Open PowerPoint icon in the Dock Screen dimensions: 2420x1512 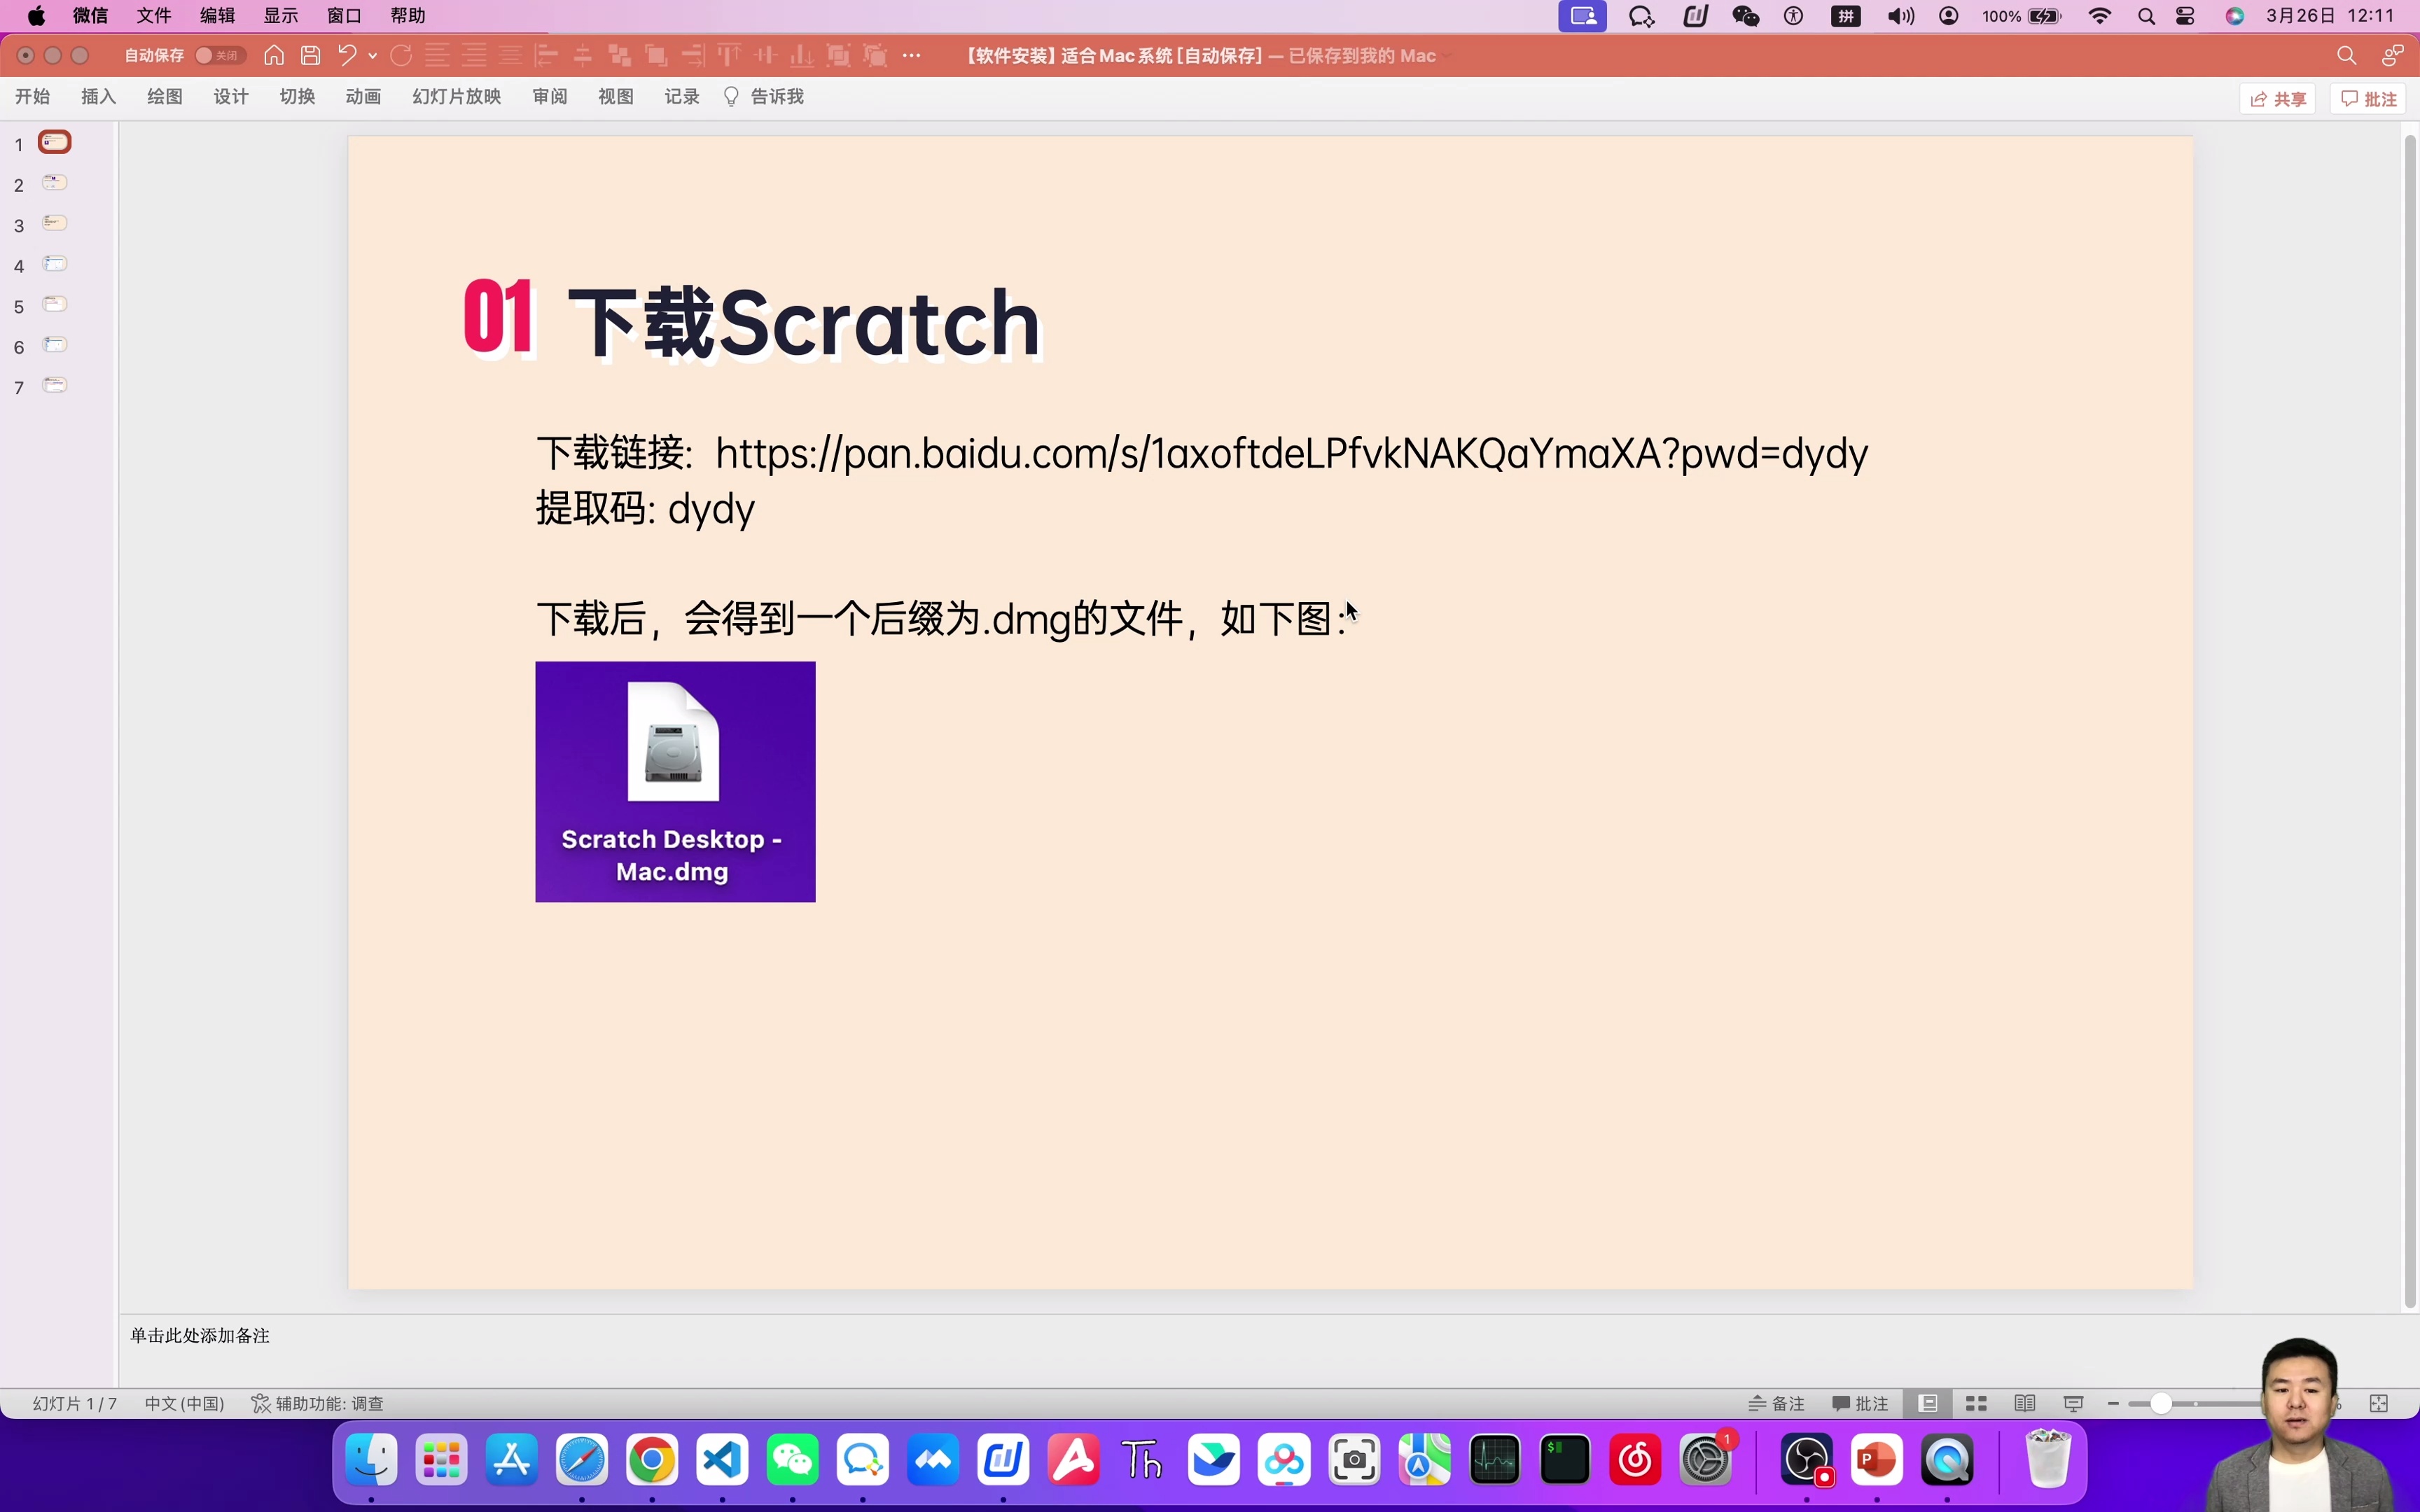click(x=1877, y=1461)
